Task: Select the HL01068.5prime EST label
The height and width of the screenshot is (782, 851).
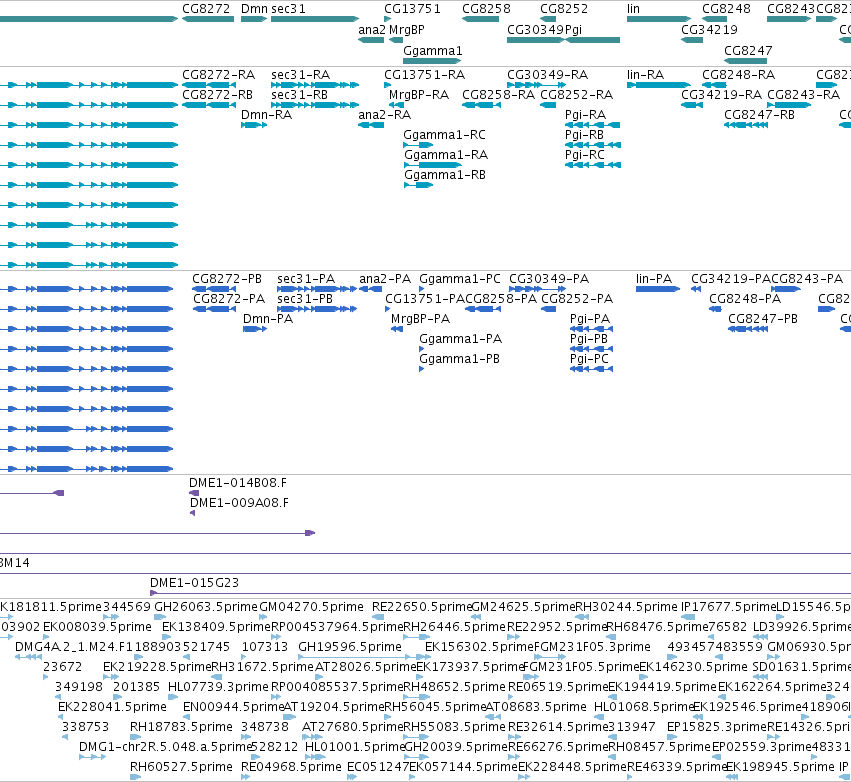Action: 644,707
